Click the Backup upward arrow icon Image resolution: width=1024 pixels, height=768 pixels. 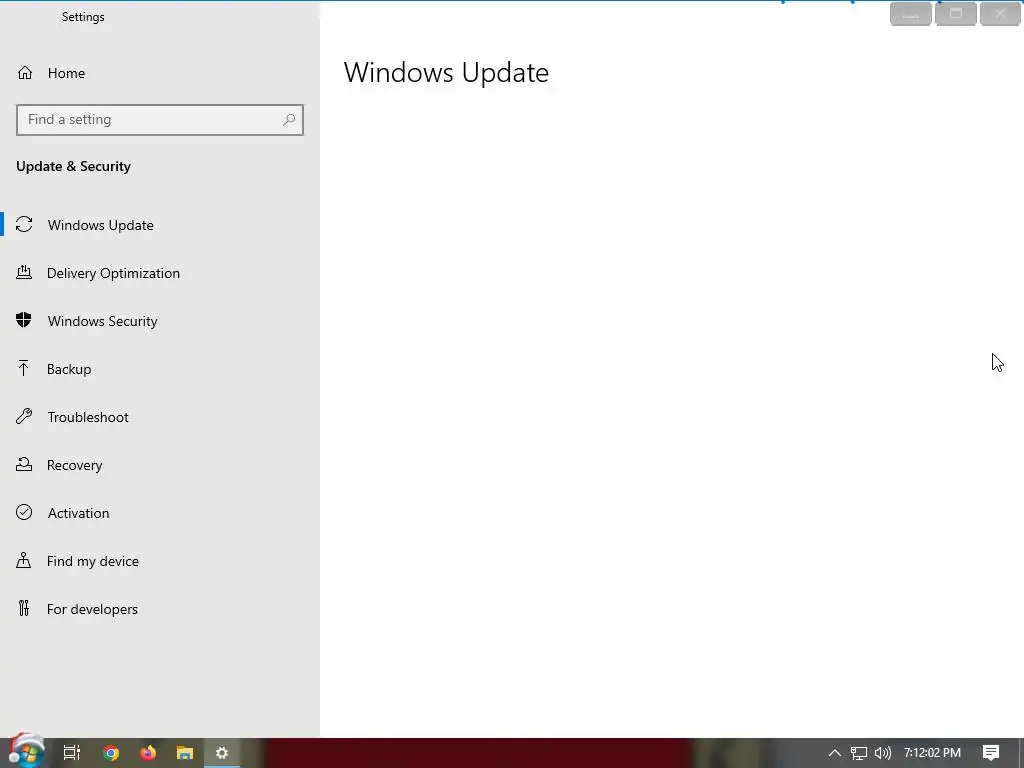point(24,368)
